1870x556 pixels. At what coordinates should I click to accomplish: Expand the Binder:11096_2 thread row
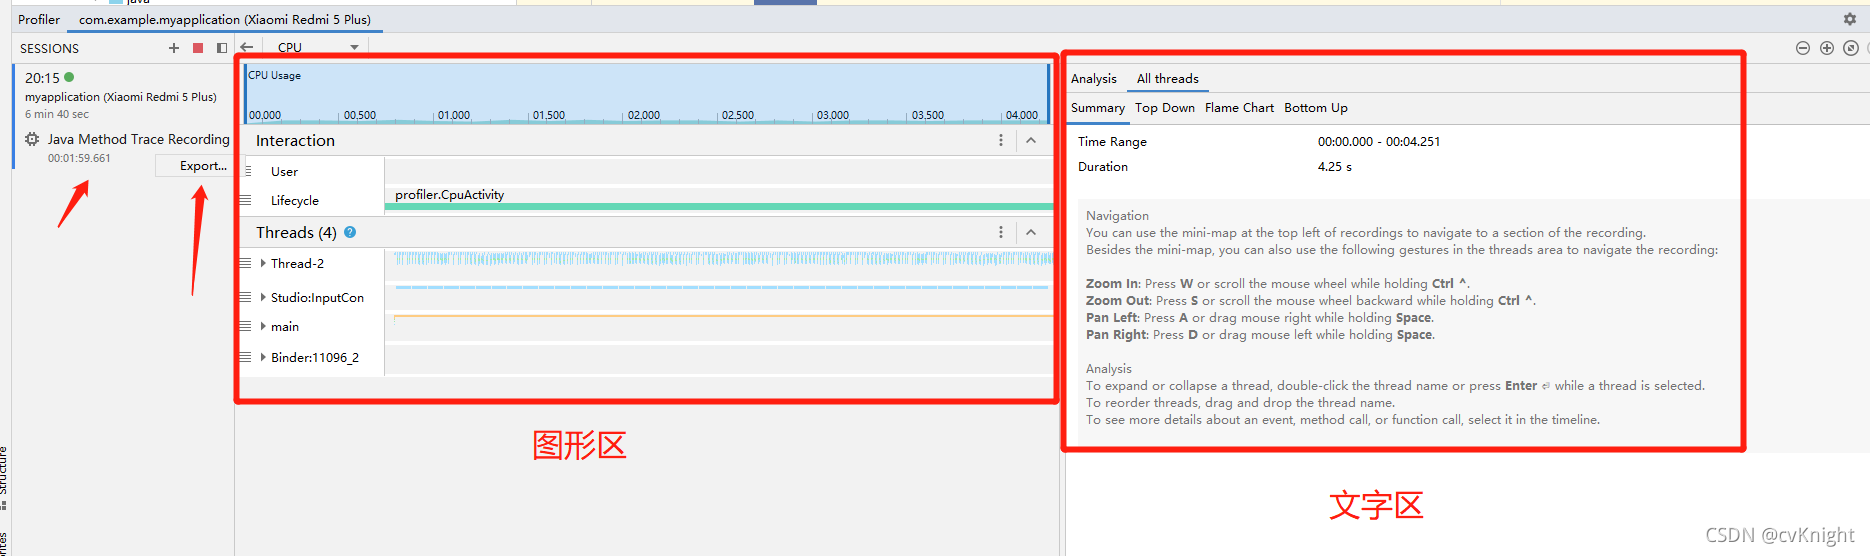click(x=263, y=357)
